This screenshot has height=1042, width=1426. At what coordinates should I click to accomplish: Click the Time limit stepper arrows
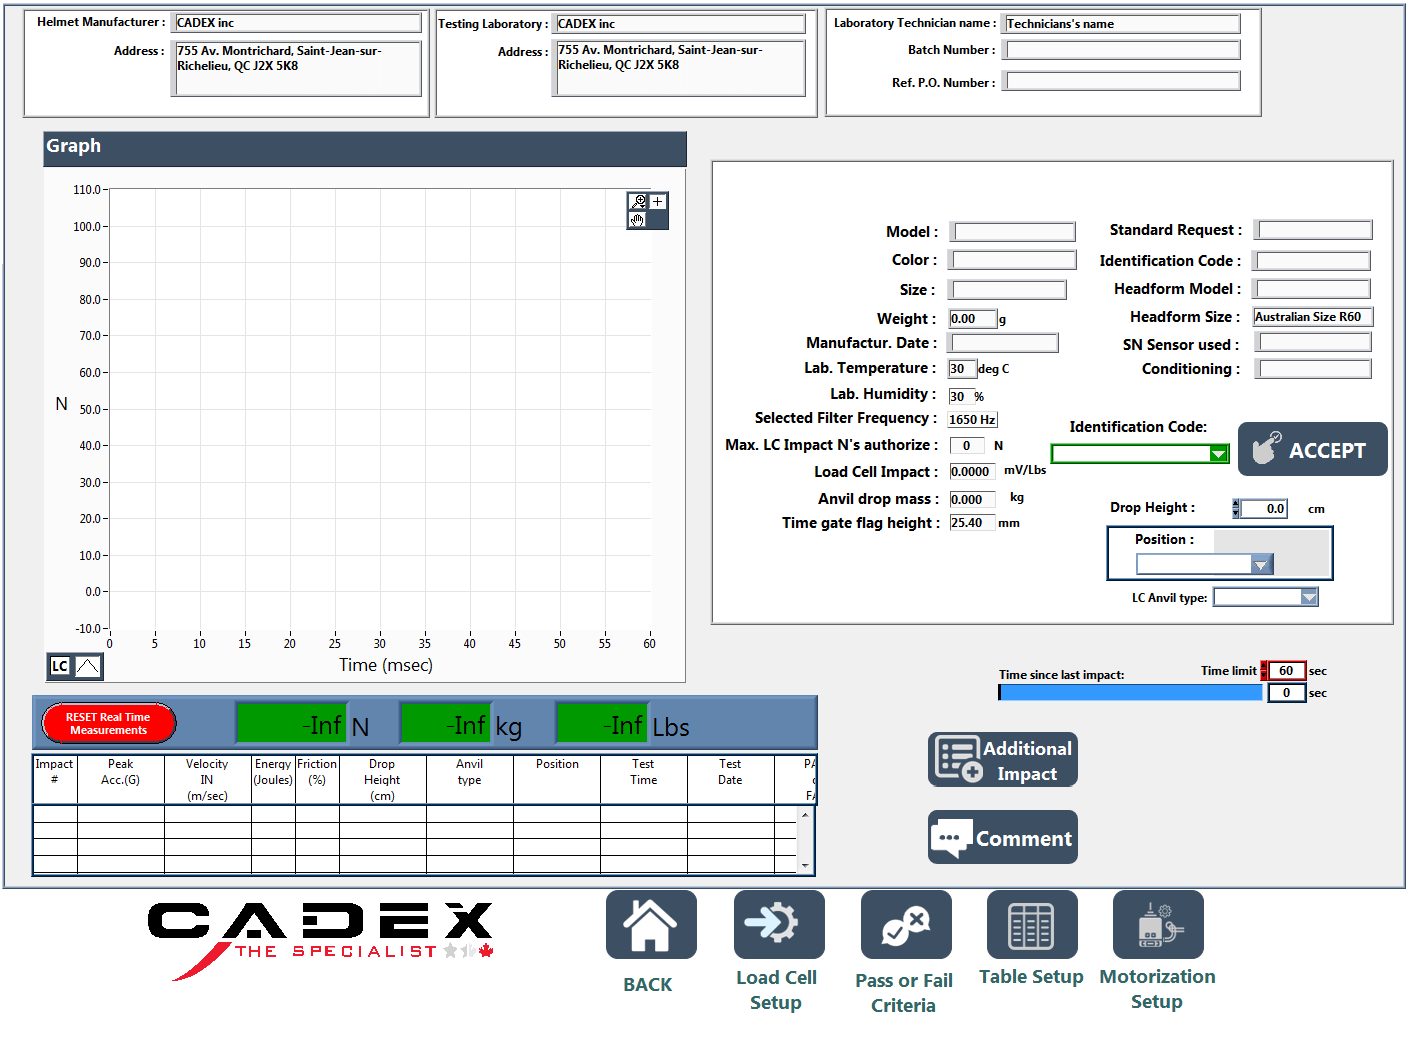tap(1264, 671)
